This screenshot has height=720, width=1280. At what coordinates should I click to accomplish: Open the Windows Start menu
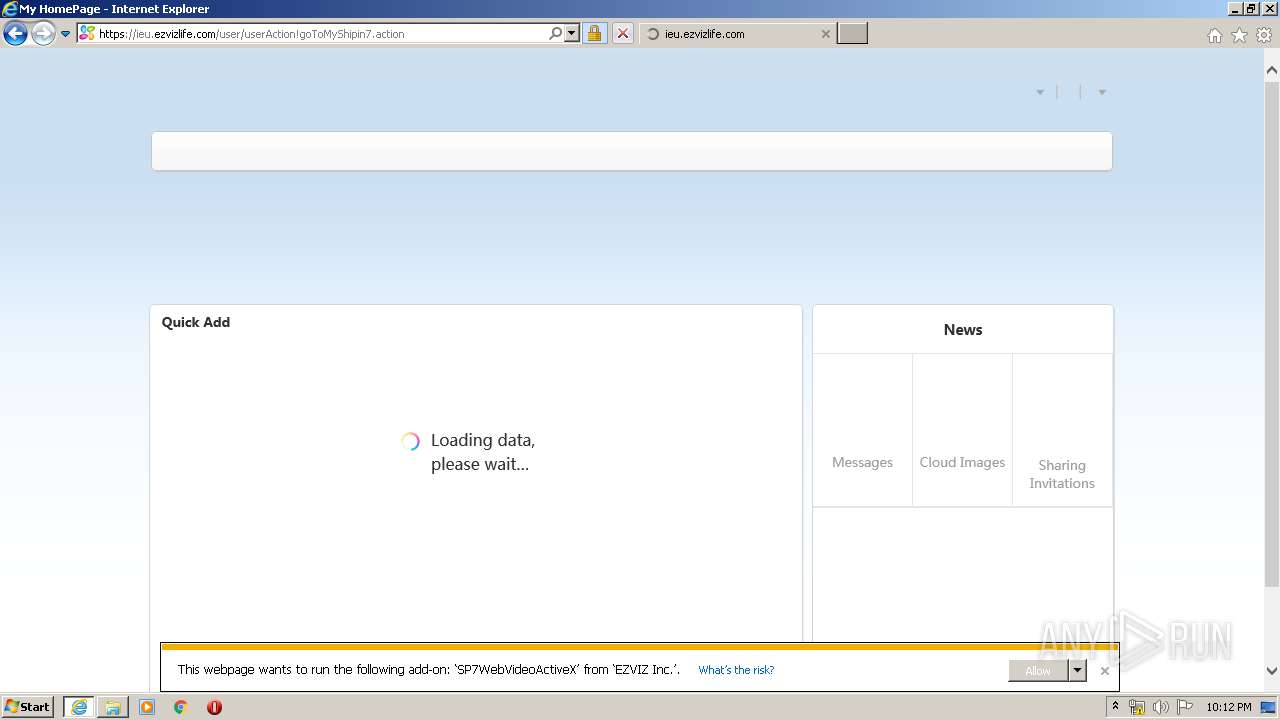click(x=28, y=707)
